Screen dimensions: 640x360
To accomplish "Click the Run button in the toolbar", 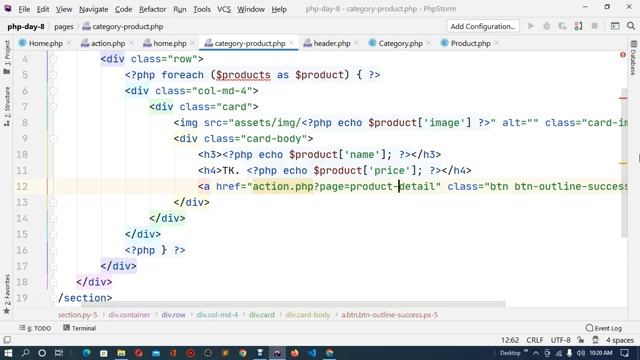I will (531, 26).
